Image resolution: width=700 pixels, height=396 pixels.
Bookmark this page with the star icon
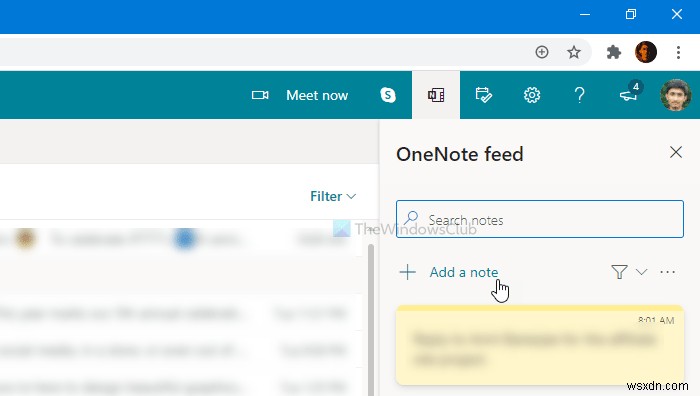tap(574, 52)
